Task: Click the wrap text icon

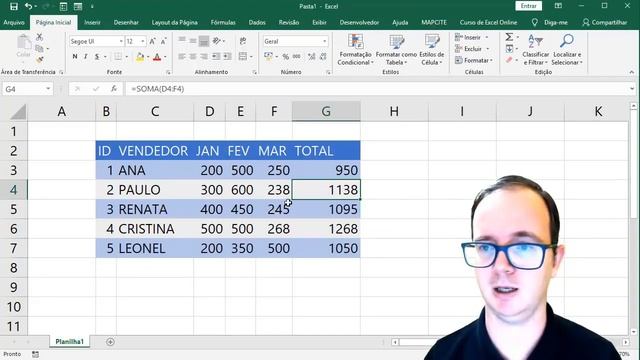Action: 243,41
